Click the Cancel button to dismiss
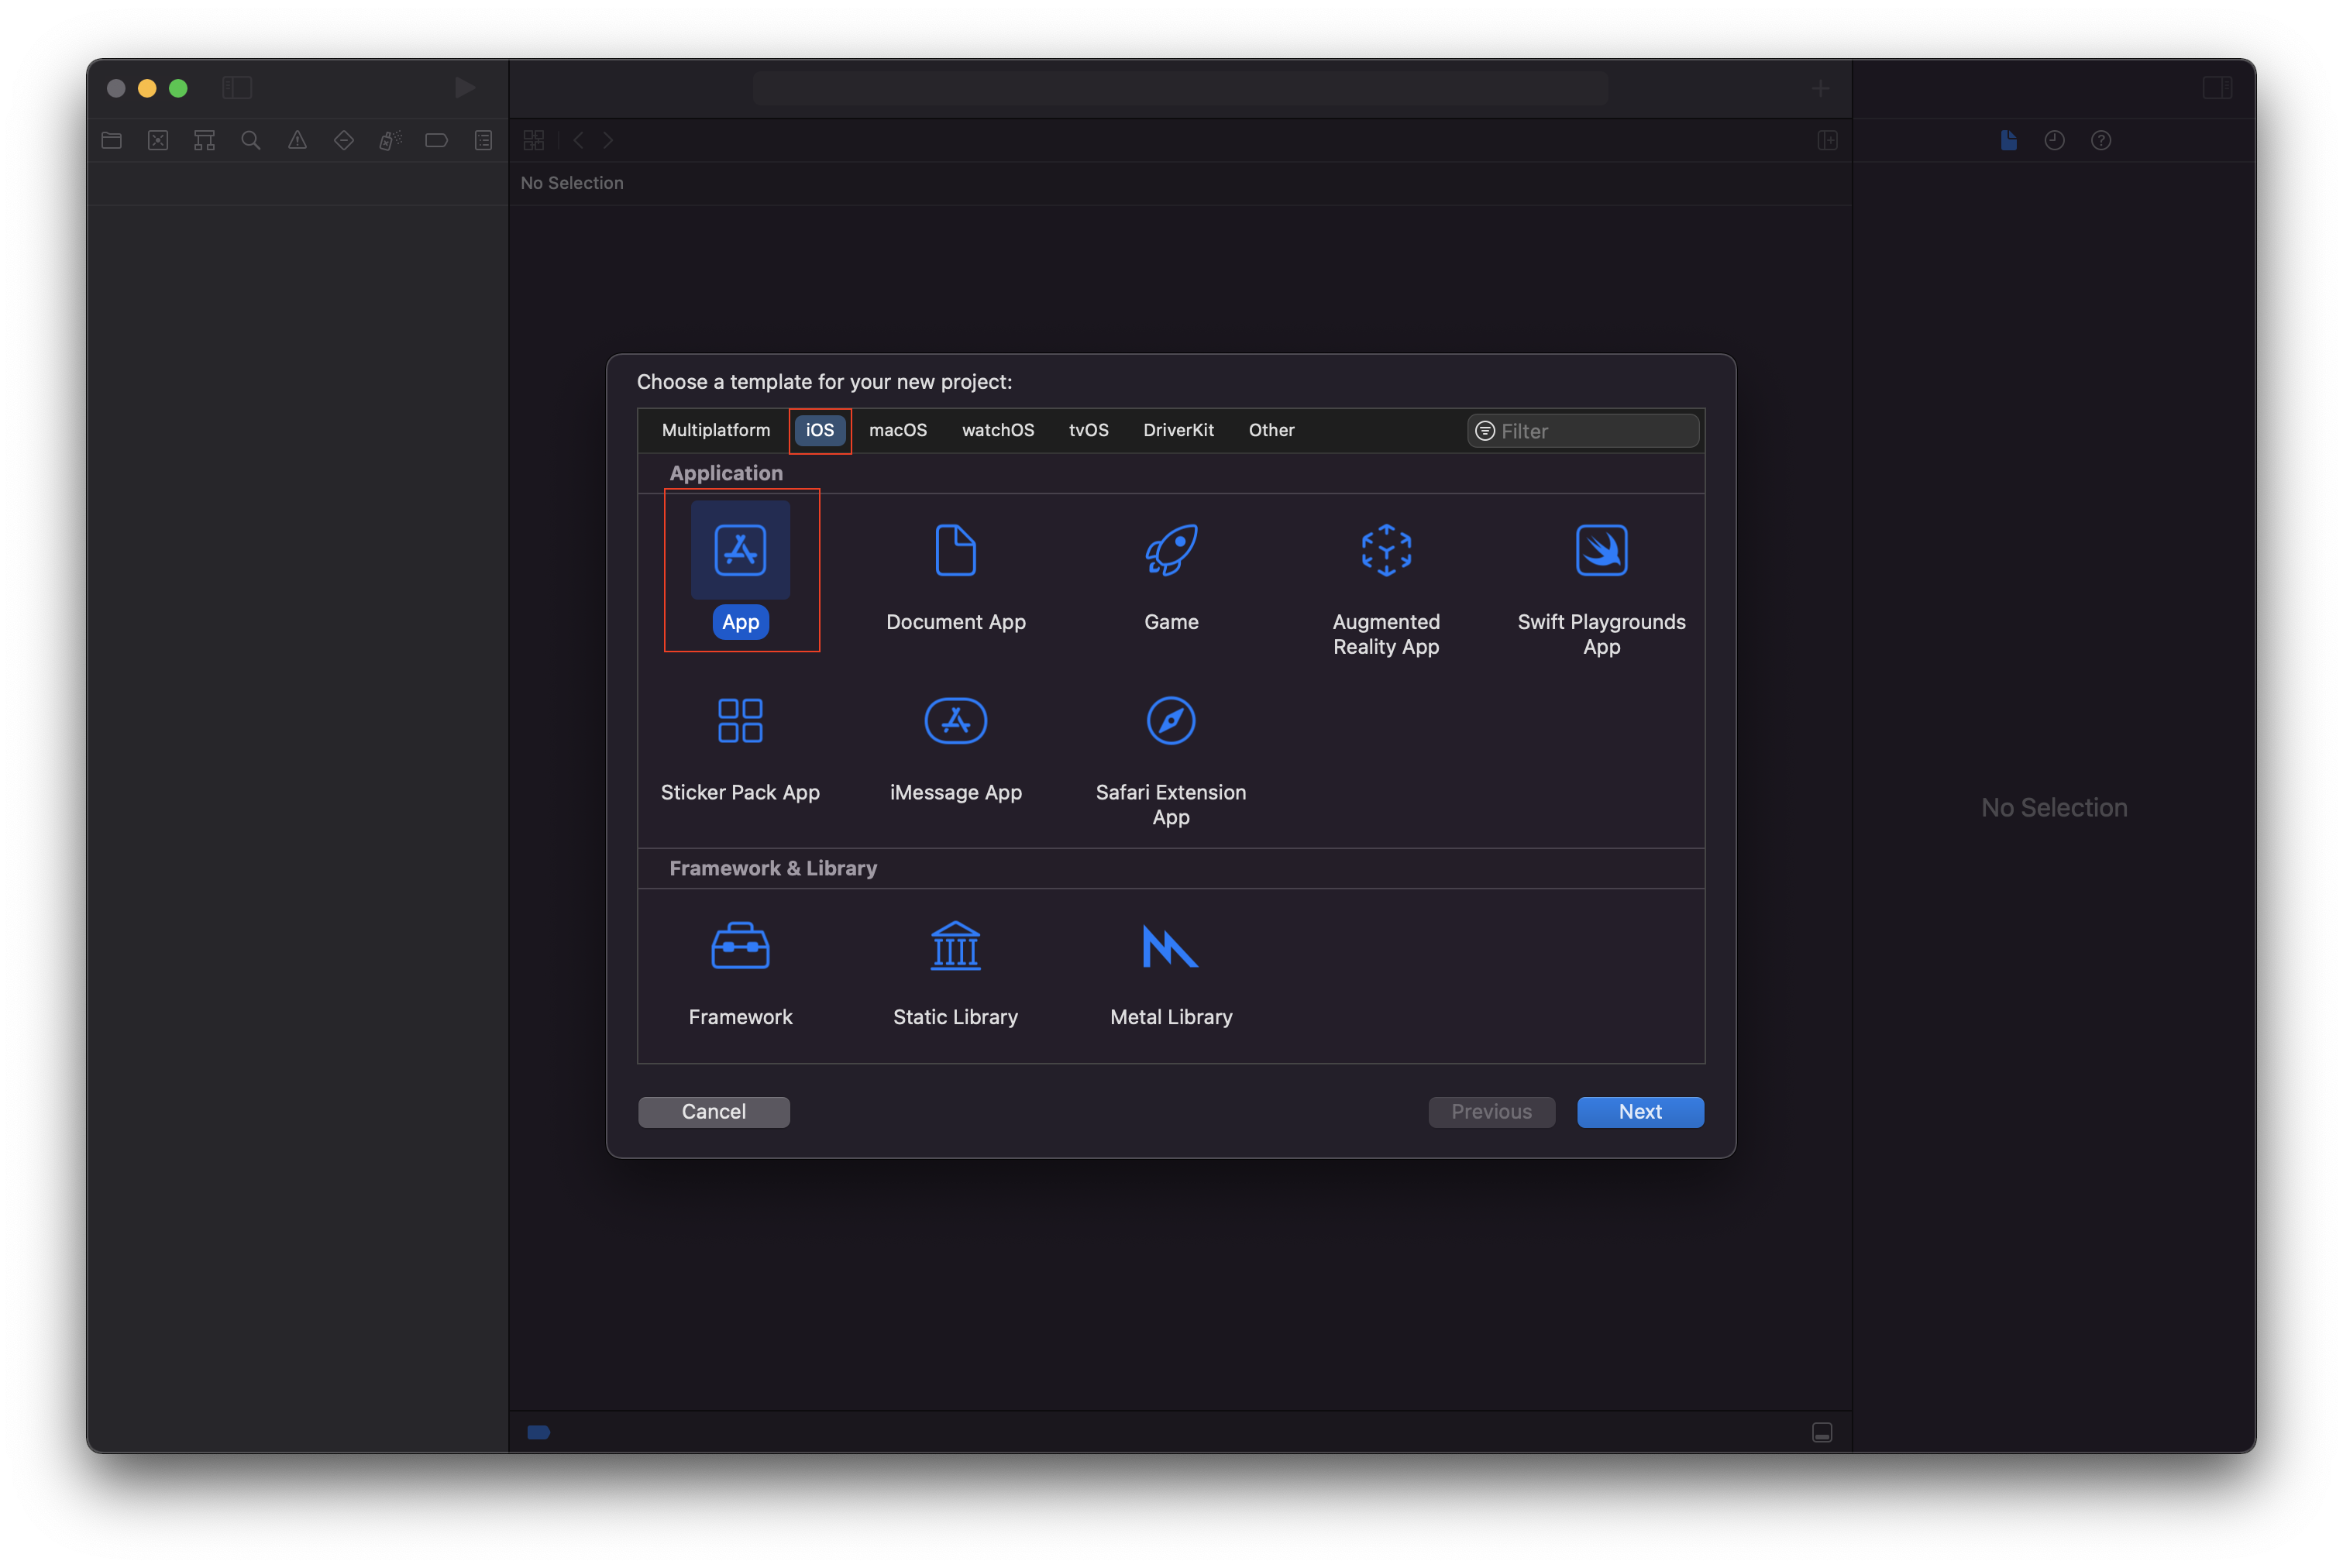This screenshot has height=1568, width=2343. [712, 1111]
